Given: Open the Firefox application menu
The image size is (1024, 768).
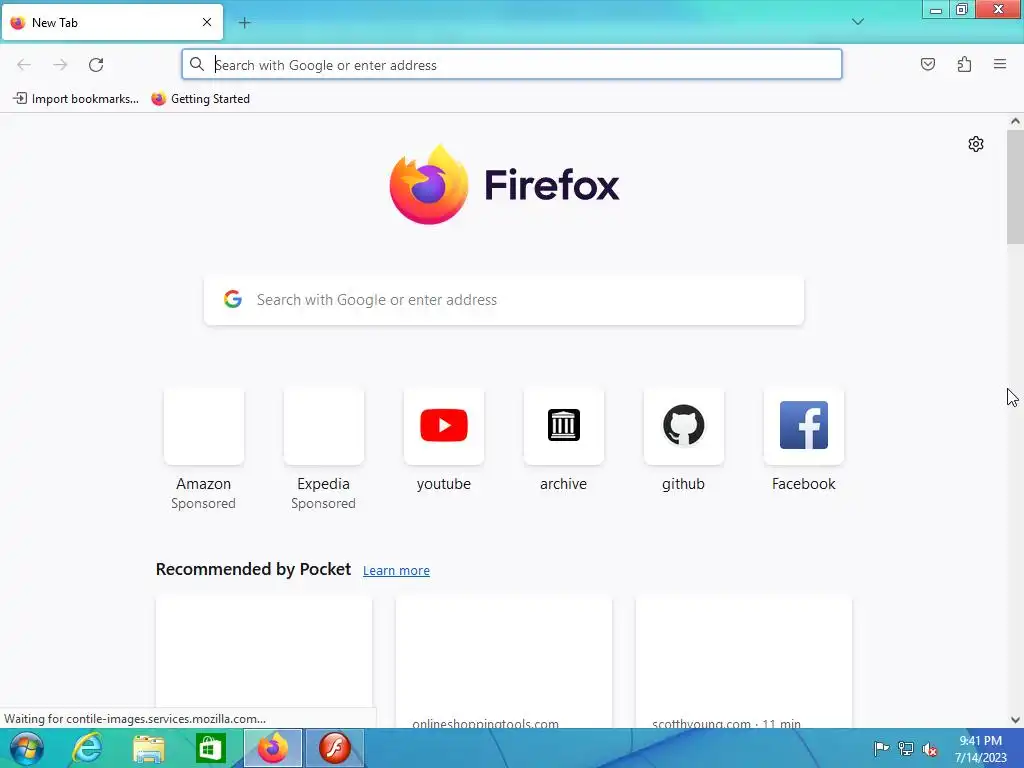Looking at the screenshot, I should 1000,64.
